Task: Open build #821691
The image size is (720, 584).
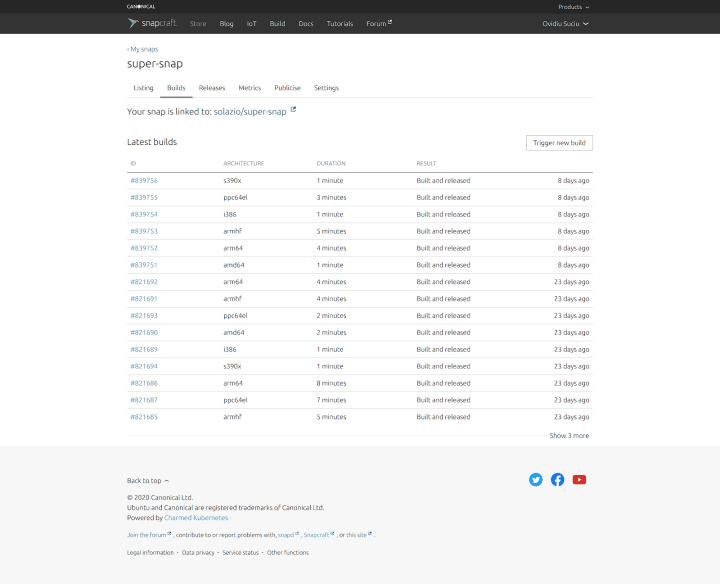Action: [x=144, y=299]
